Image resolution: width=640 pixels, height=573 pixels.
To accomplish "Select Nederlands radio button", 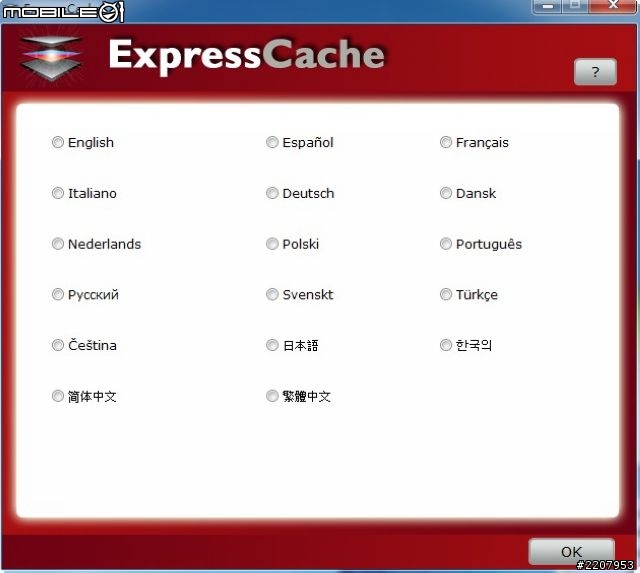I will pyautogui.click(x=58, y=244).
